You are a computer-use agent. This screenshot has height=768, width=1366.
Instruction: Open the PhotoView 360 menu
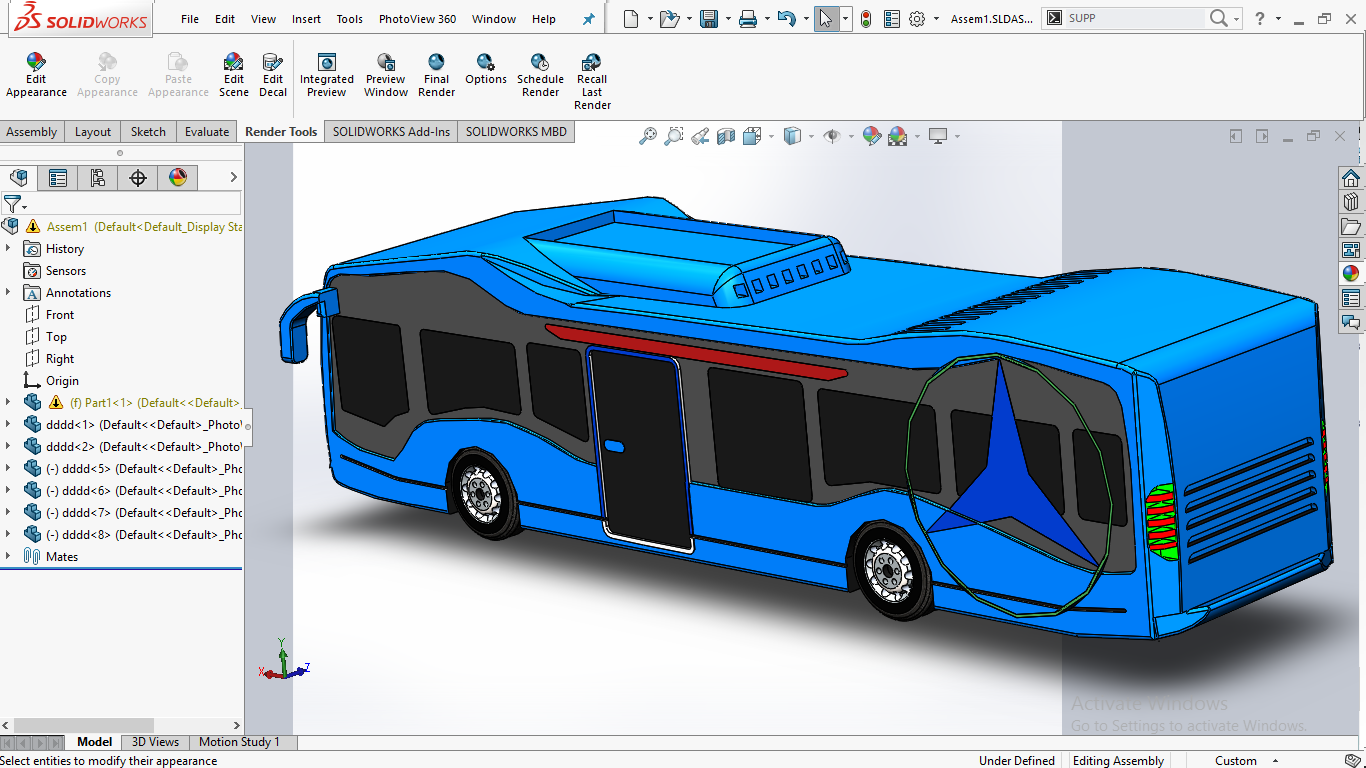pyautogui.click(x=417, y=19)
